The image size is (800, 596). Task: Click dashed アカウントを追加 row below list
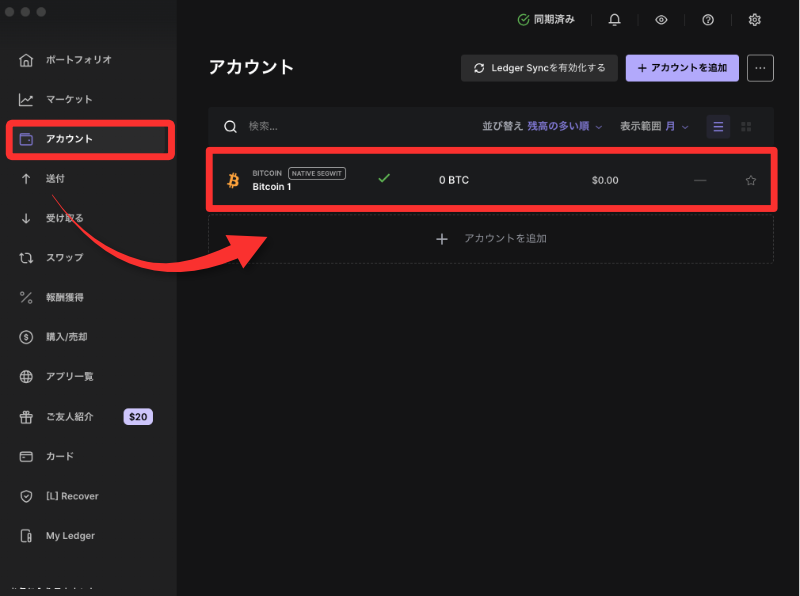491,239
